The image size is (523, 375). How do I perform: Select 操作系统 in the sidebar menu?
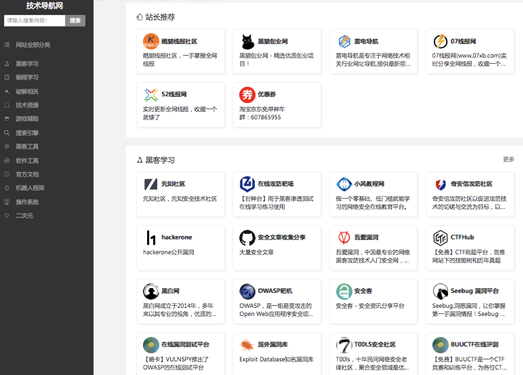(x=27, y=202)
